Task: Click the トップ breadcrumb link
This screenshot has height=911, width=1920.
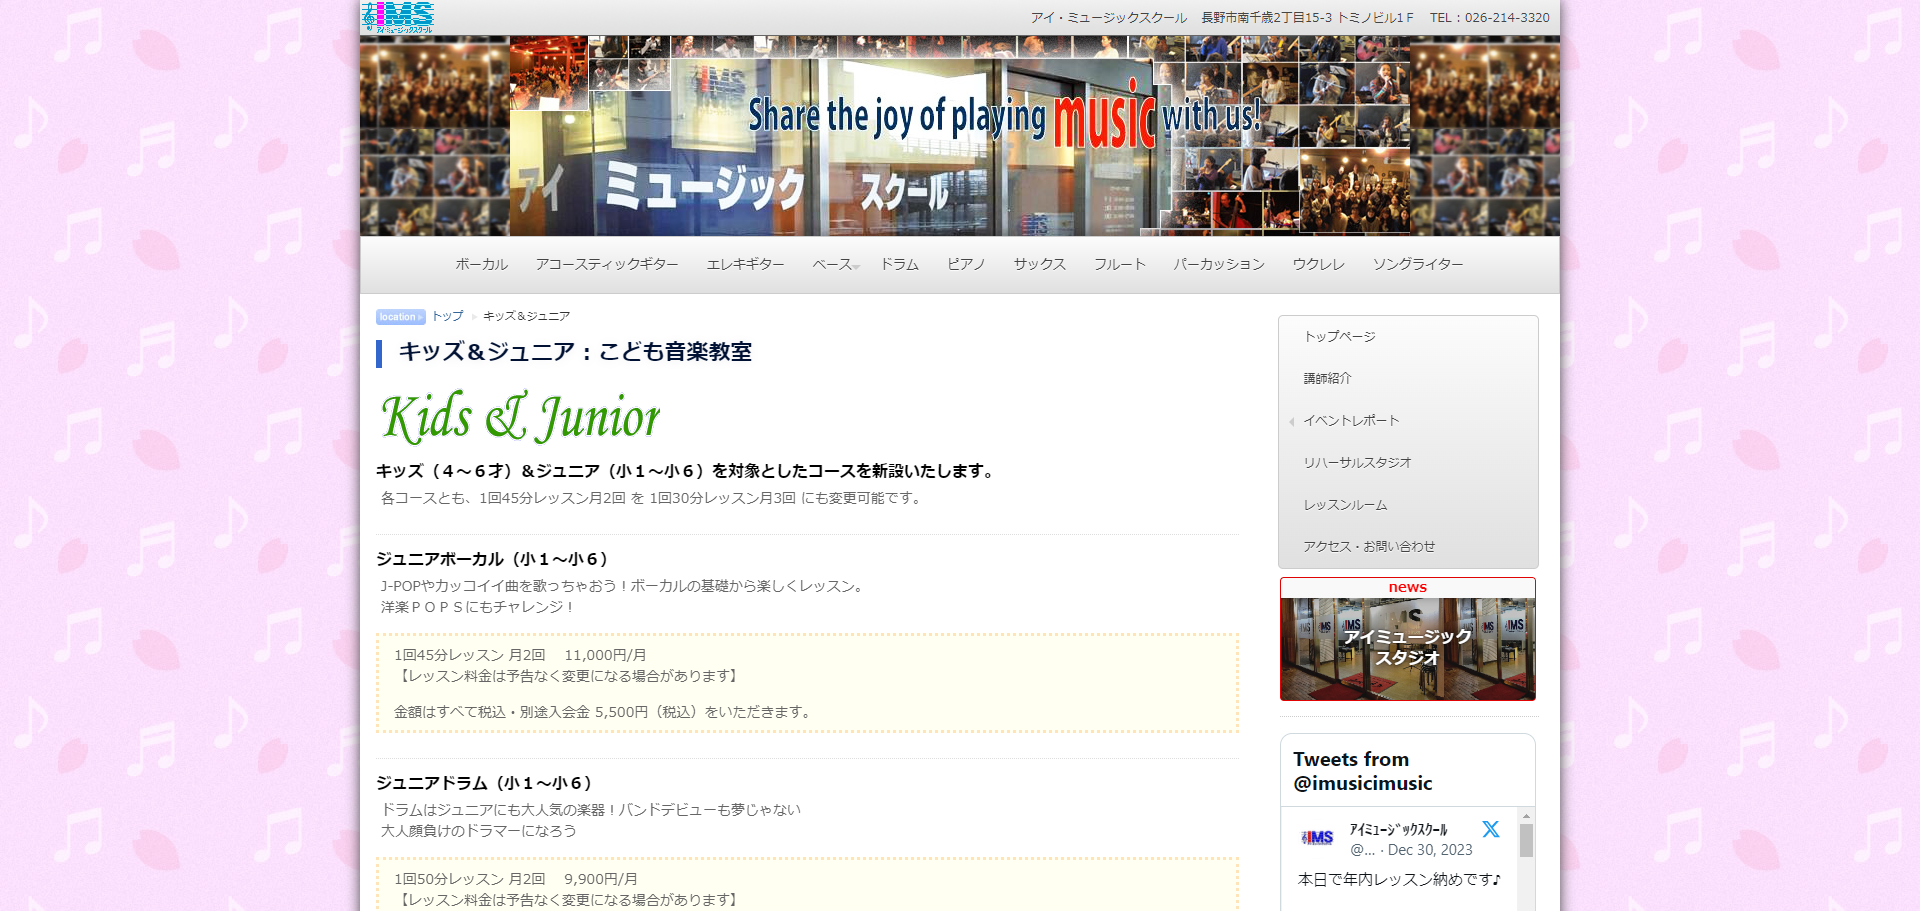Action: point(447,316)
